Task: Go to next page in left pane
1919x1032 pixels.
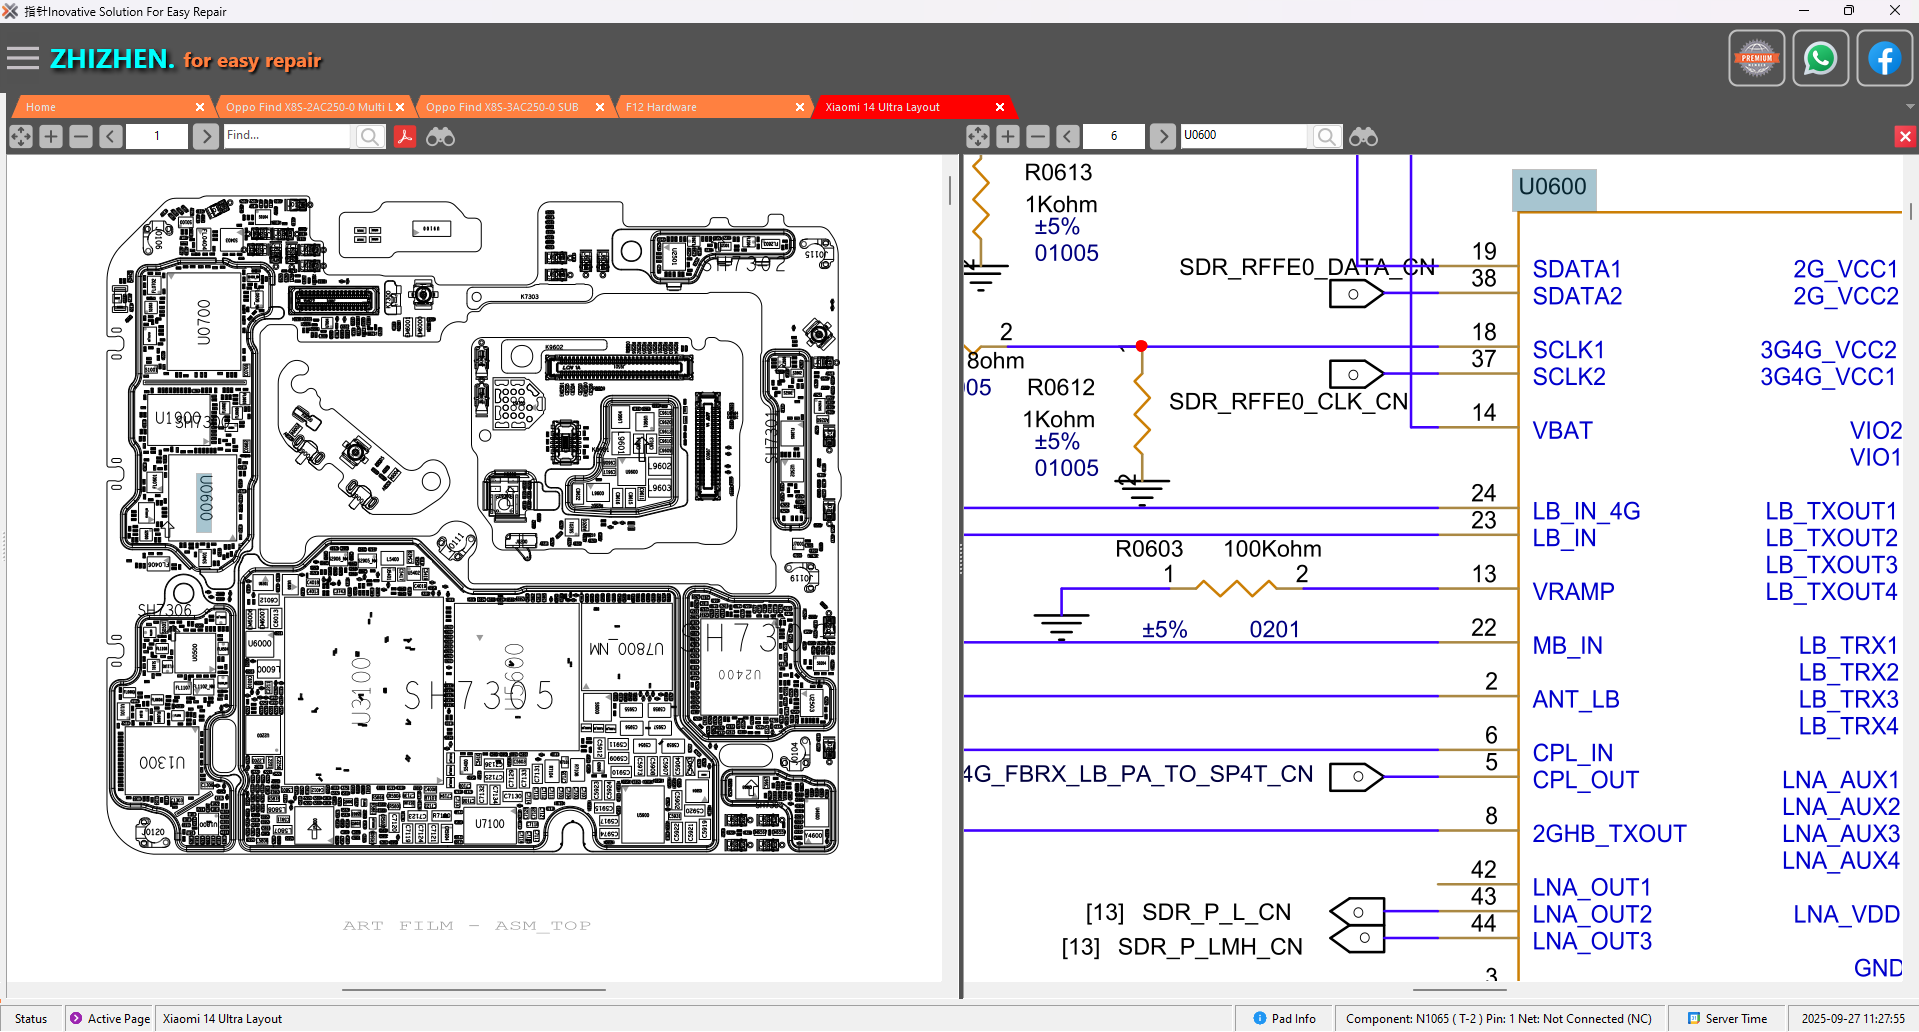Action: (x=205, y=136)
